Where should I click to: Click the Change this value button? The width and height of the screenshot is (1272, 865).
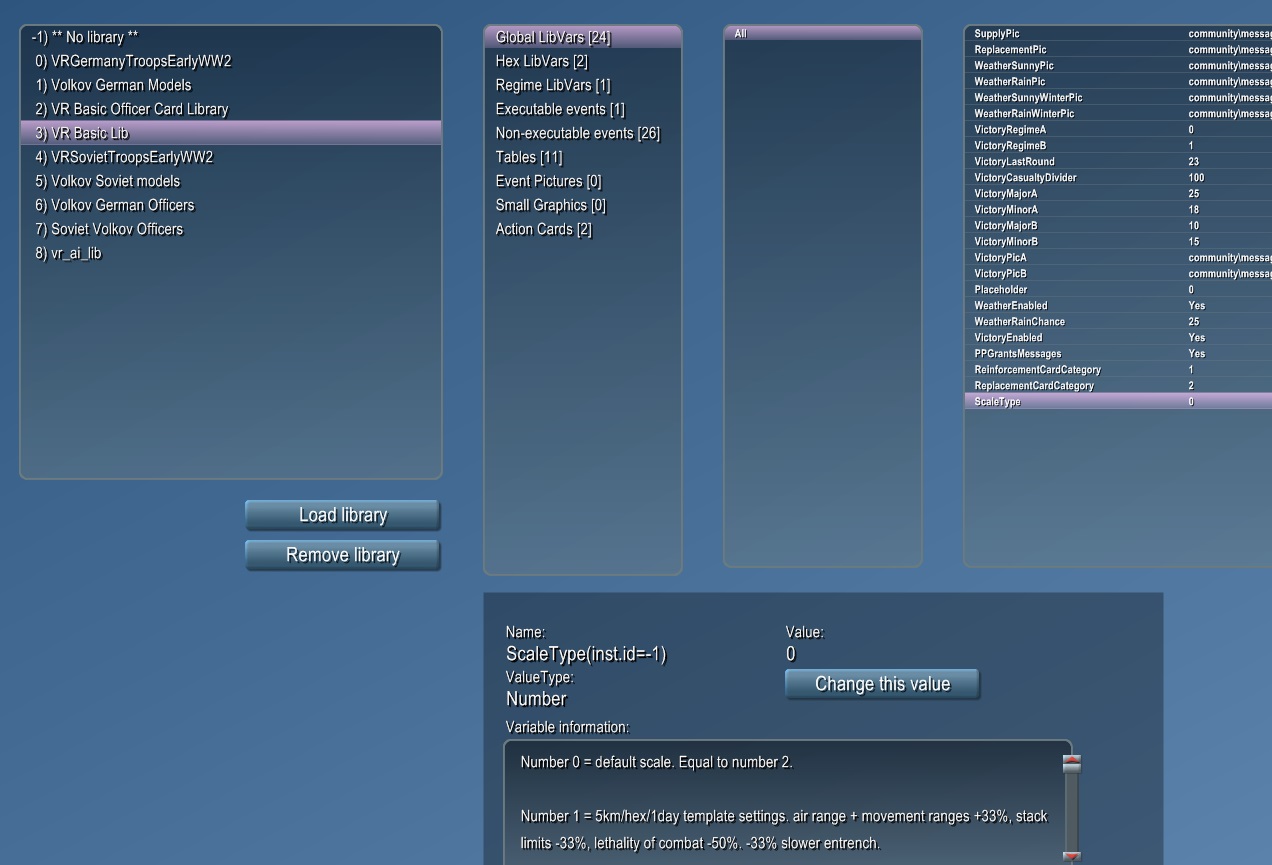[882, 684]
